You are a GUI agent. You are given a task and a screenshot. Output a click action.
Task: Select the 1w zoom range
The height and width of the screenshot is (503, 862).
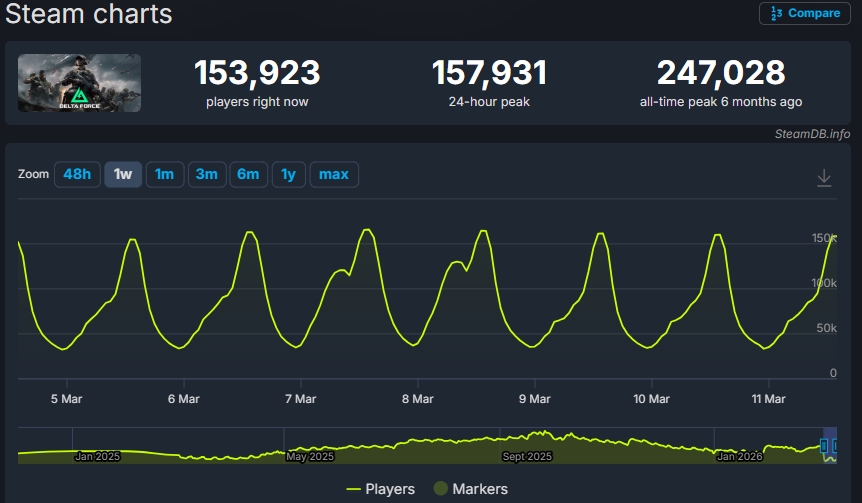coord(123,174)
